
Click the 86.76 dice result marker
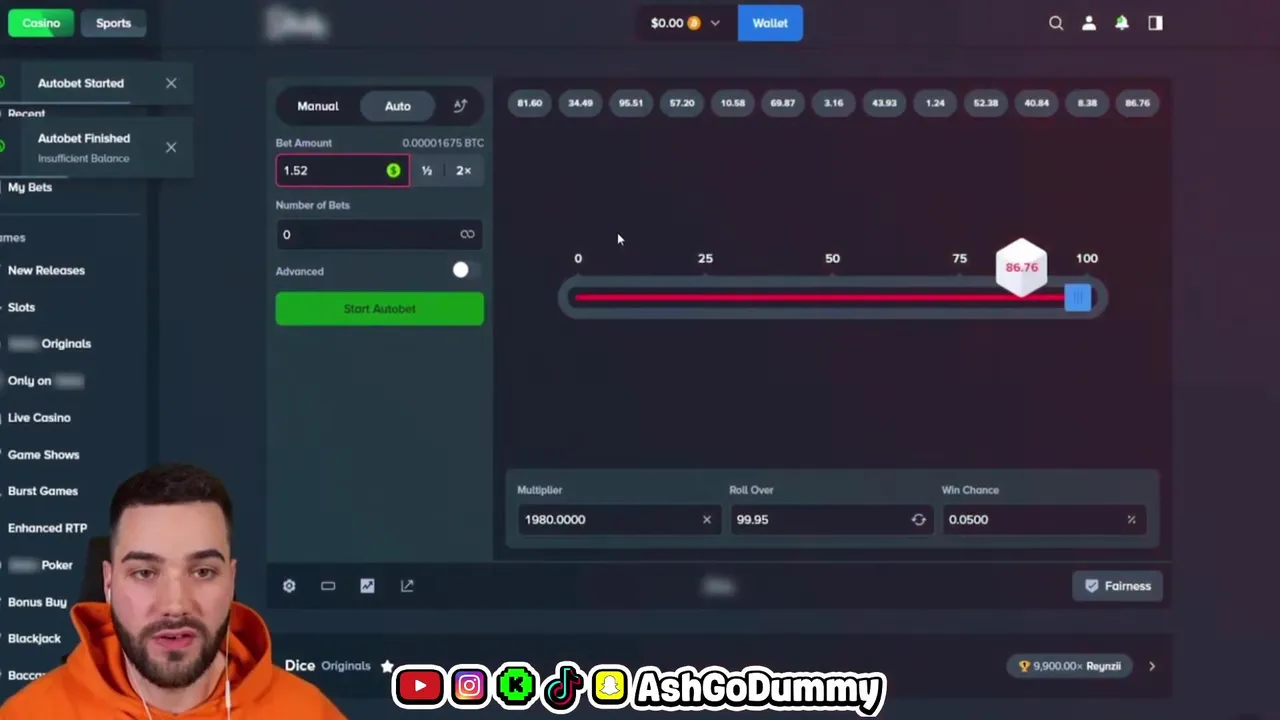point(1022,267)
